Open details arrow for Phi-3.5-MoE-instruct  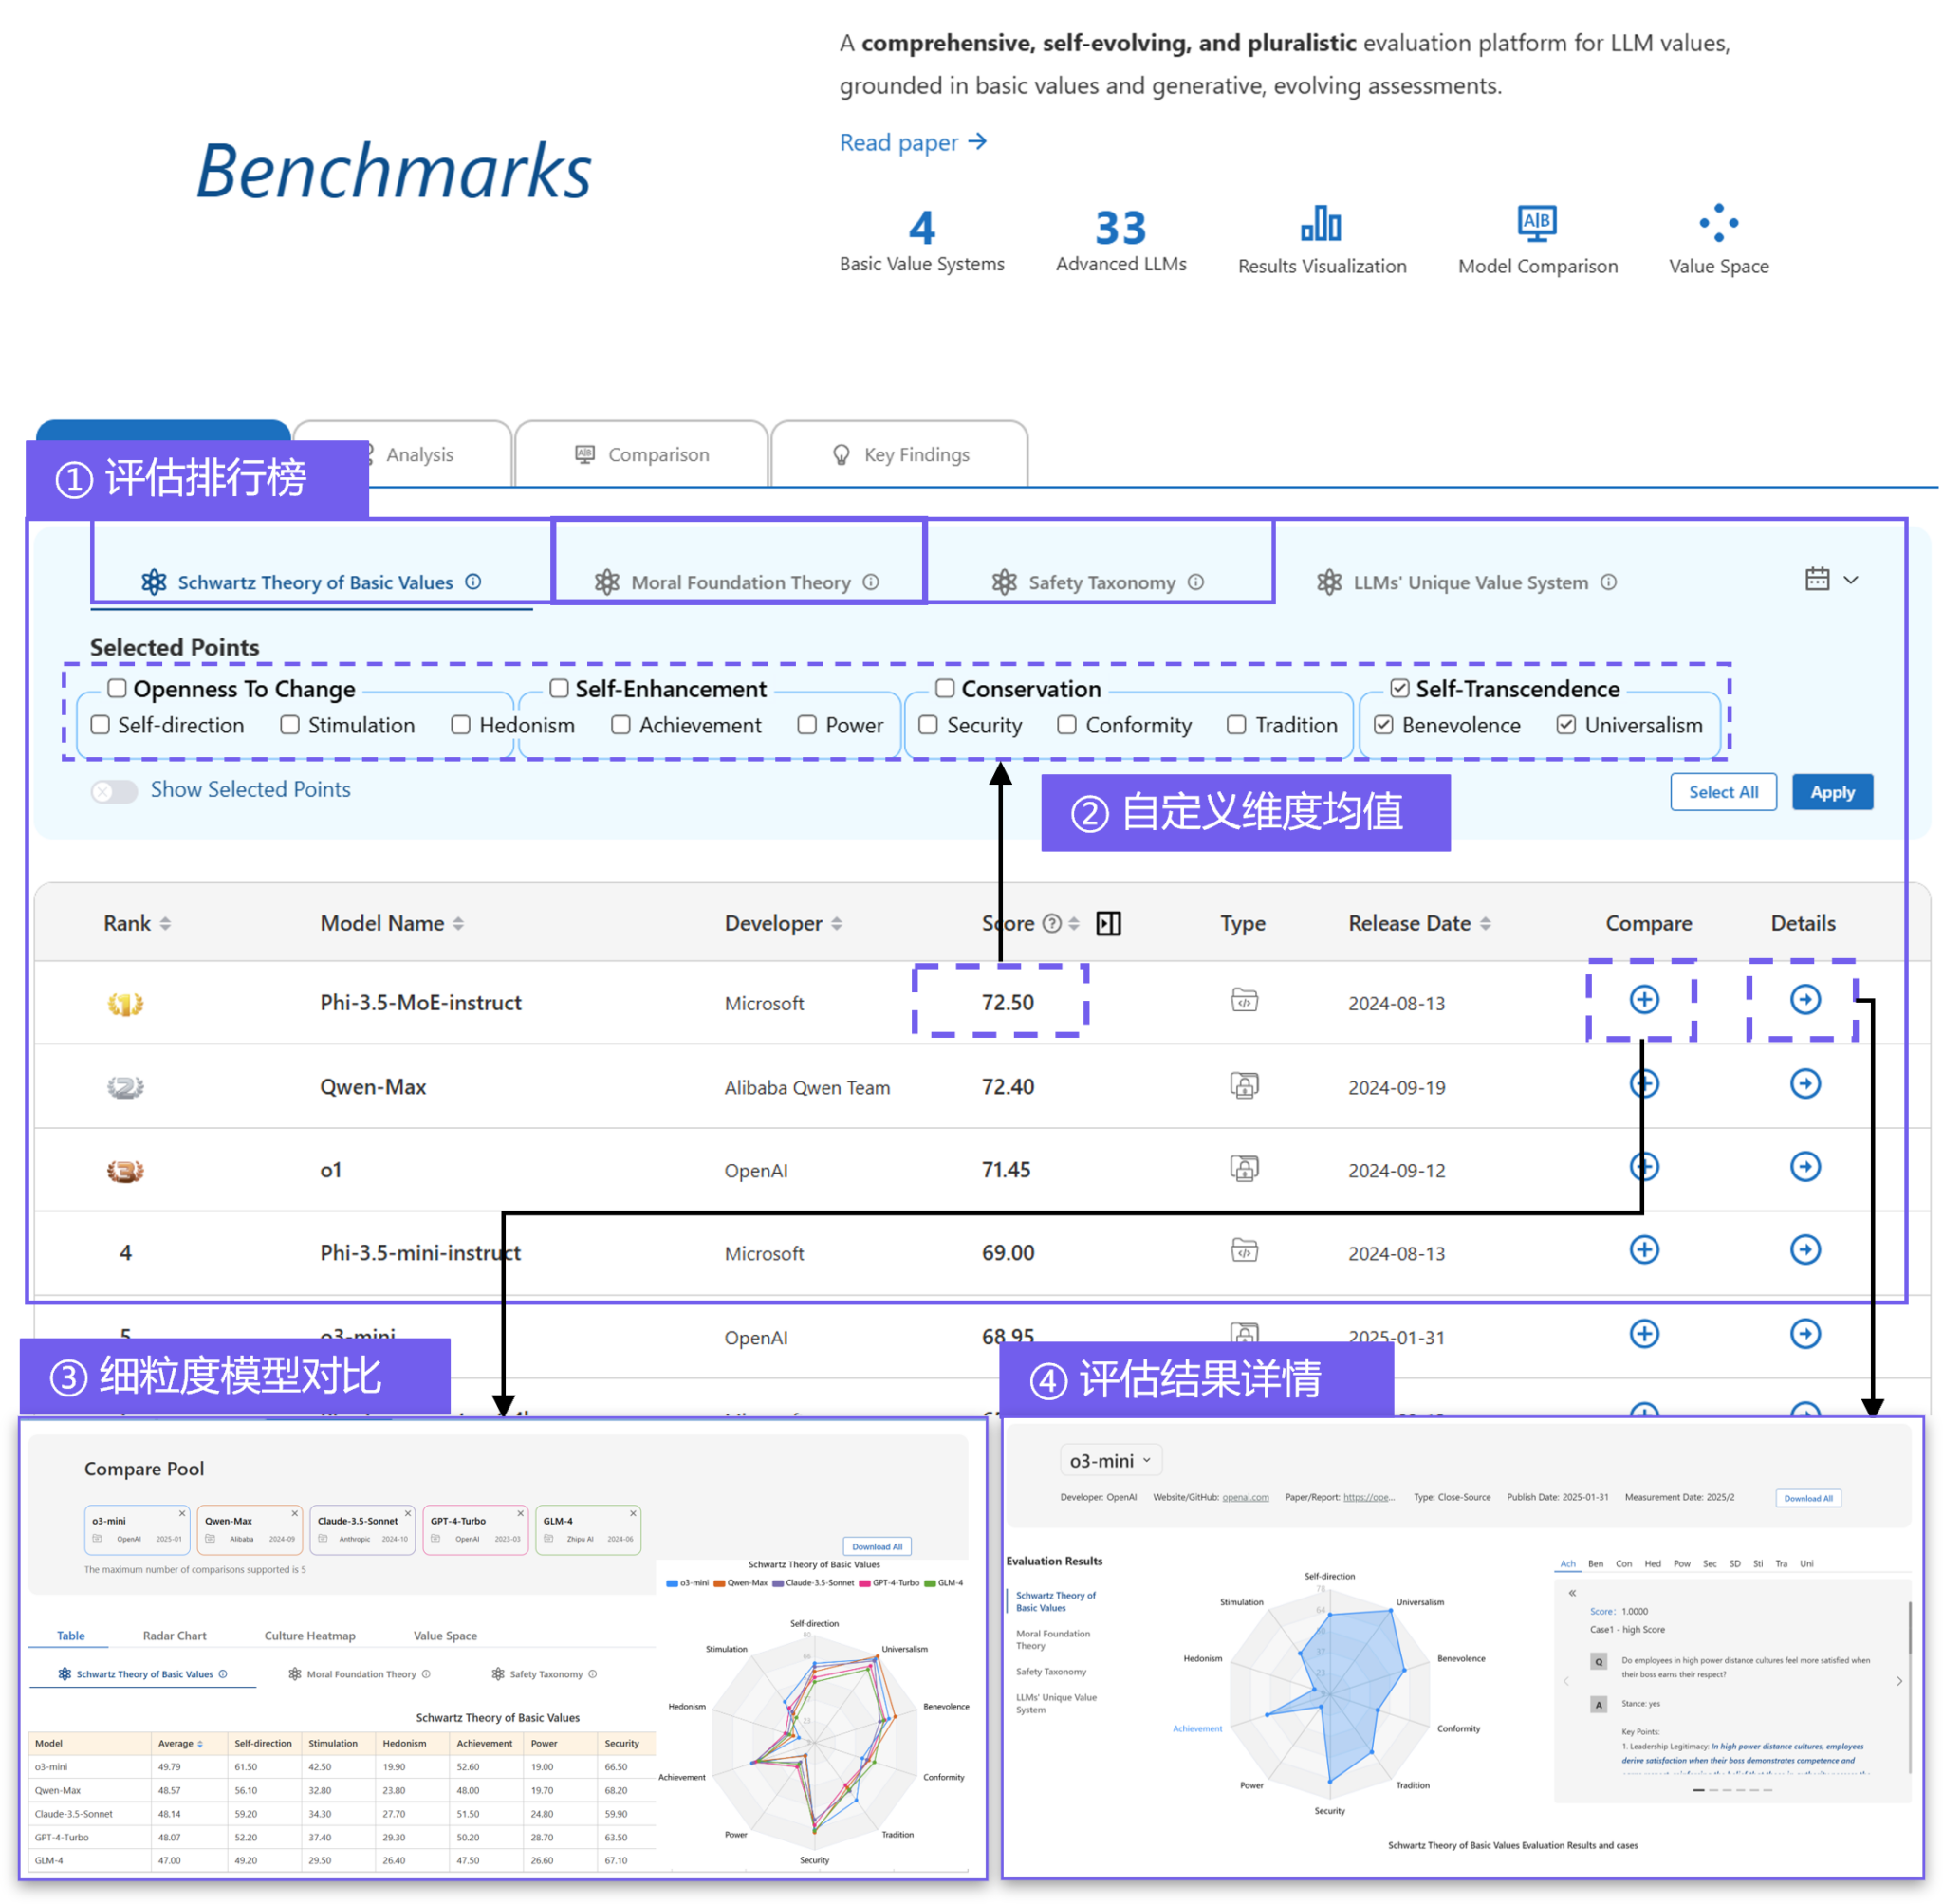point(1805,1000)
